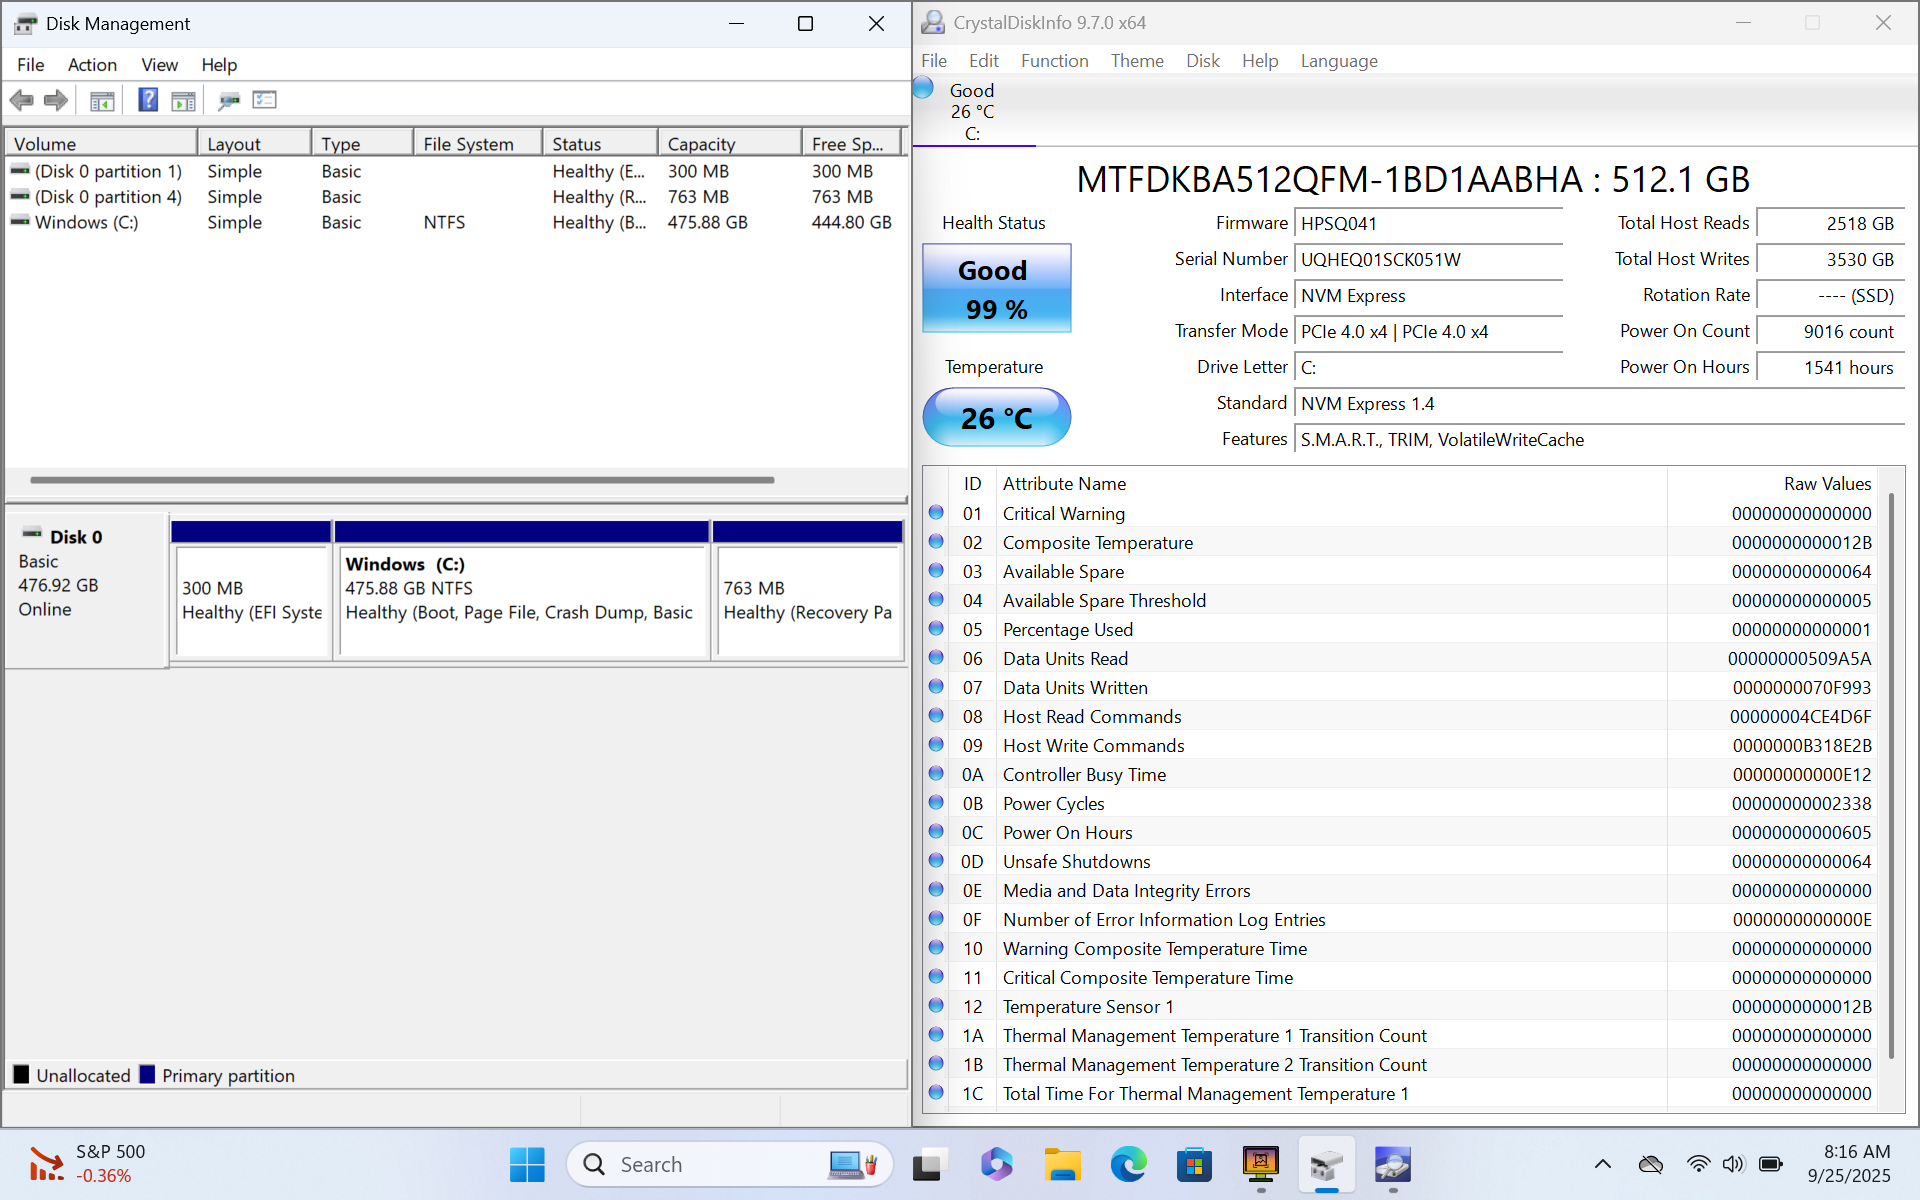Click the Good 99 % health button
The image size is (1920, 1200).
click(x=996, y=289)
